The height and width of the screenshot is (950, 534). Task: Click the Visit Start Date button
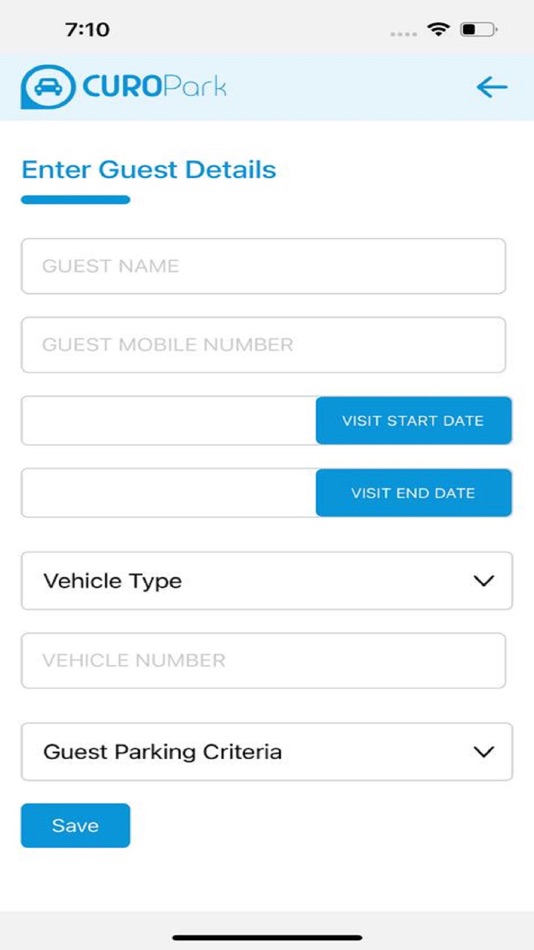[x=413, y=420]
